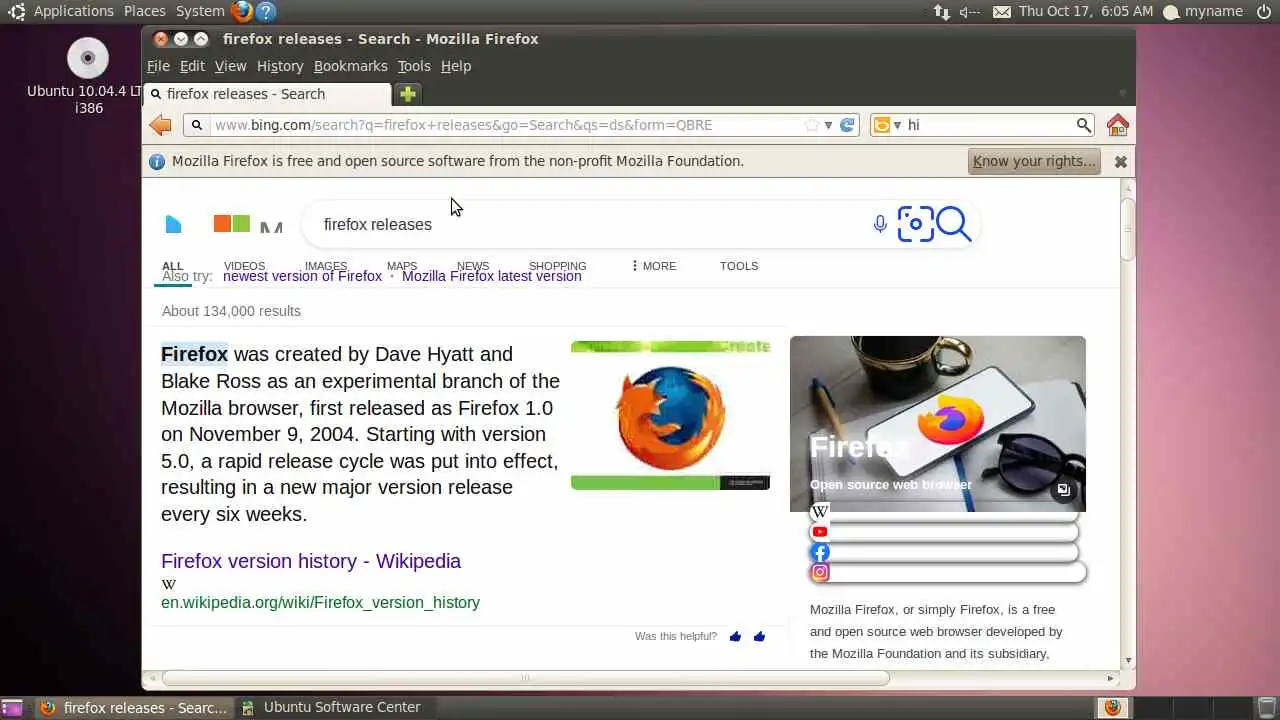Click 'firefox releases - Searc...' taskbar button
The image size is (1280, 720).
134,707
